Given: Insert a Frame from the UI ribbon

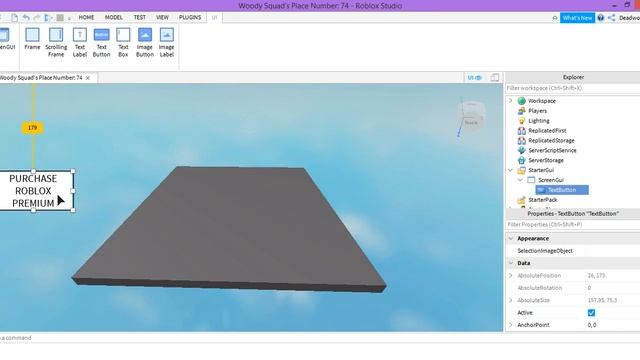Looking at the screenshot, I should [x=32, y=39].
